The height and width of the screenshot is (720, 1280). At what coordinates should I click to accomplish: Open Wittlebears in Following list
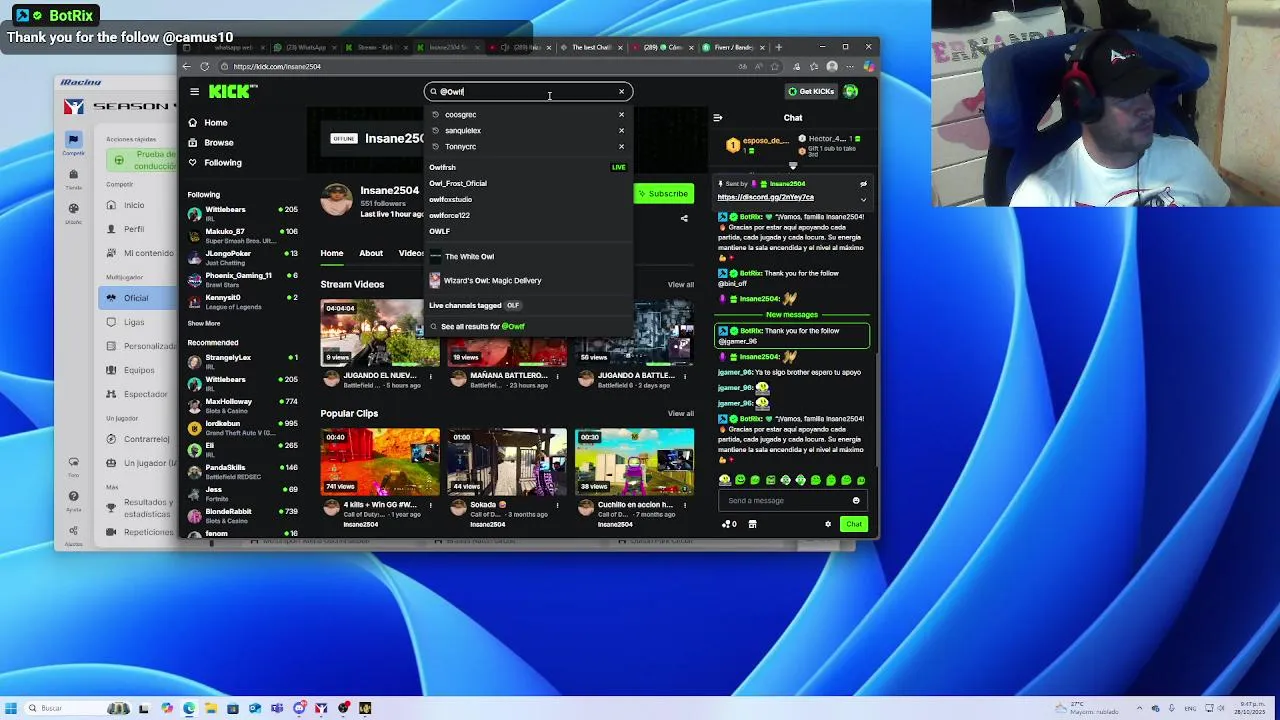coord(242,212)
